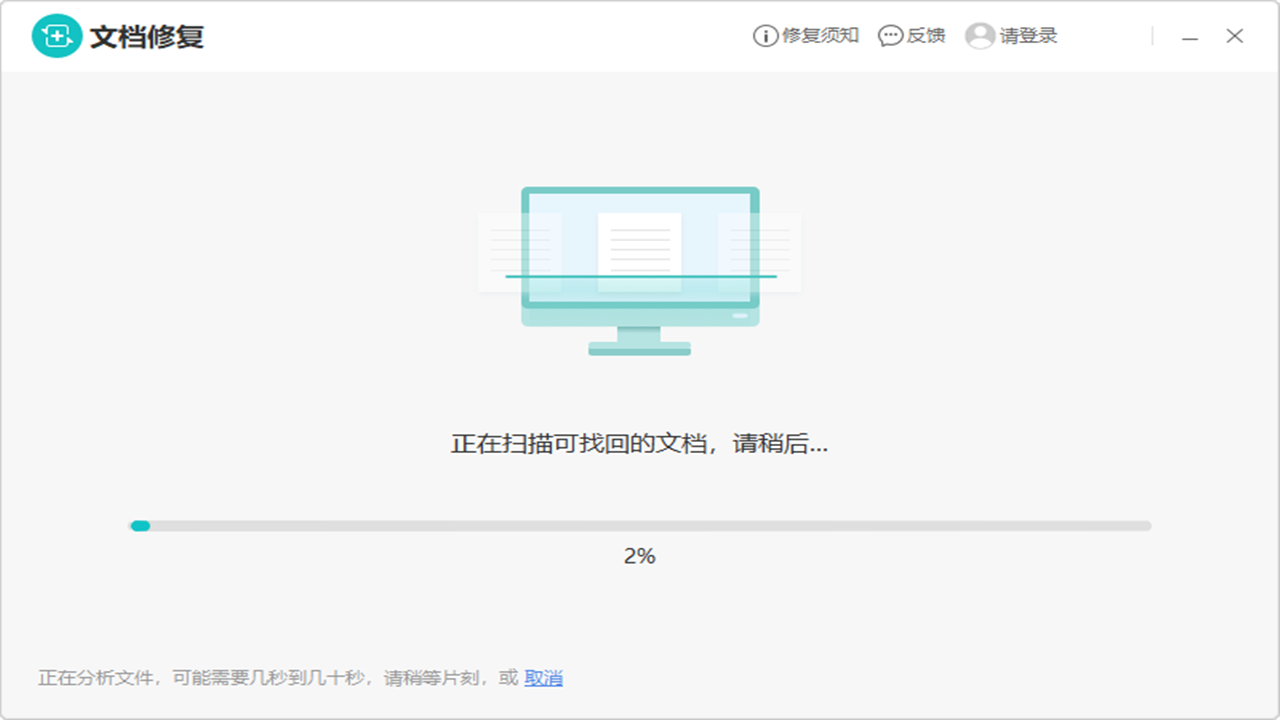Cancel scanning via the 取消 link
The height and width of the screenshot is (720, 1280).
click(x=545, y=677)
